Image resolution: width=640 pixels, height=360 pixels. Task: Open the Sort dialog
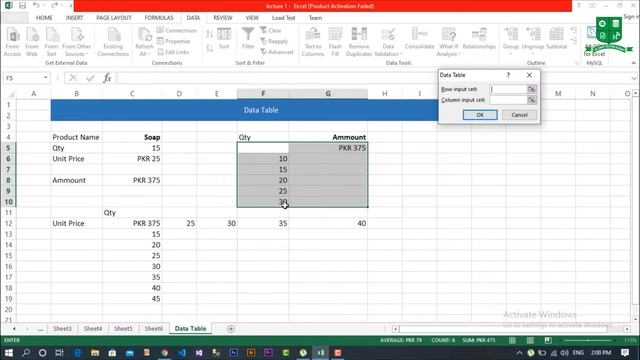coord(224,39)
